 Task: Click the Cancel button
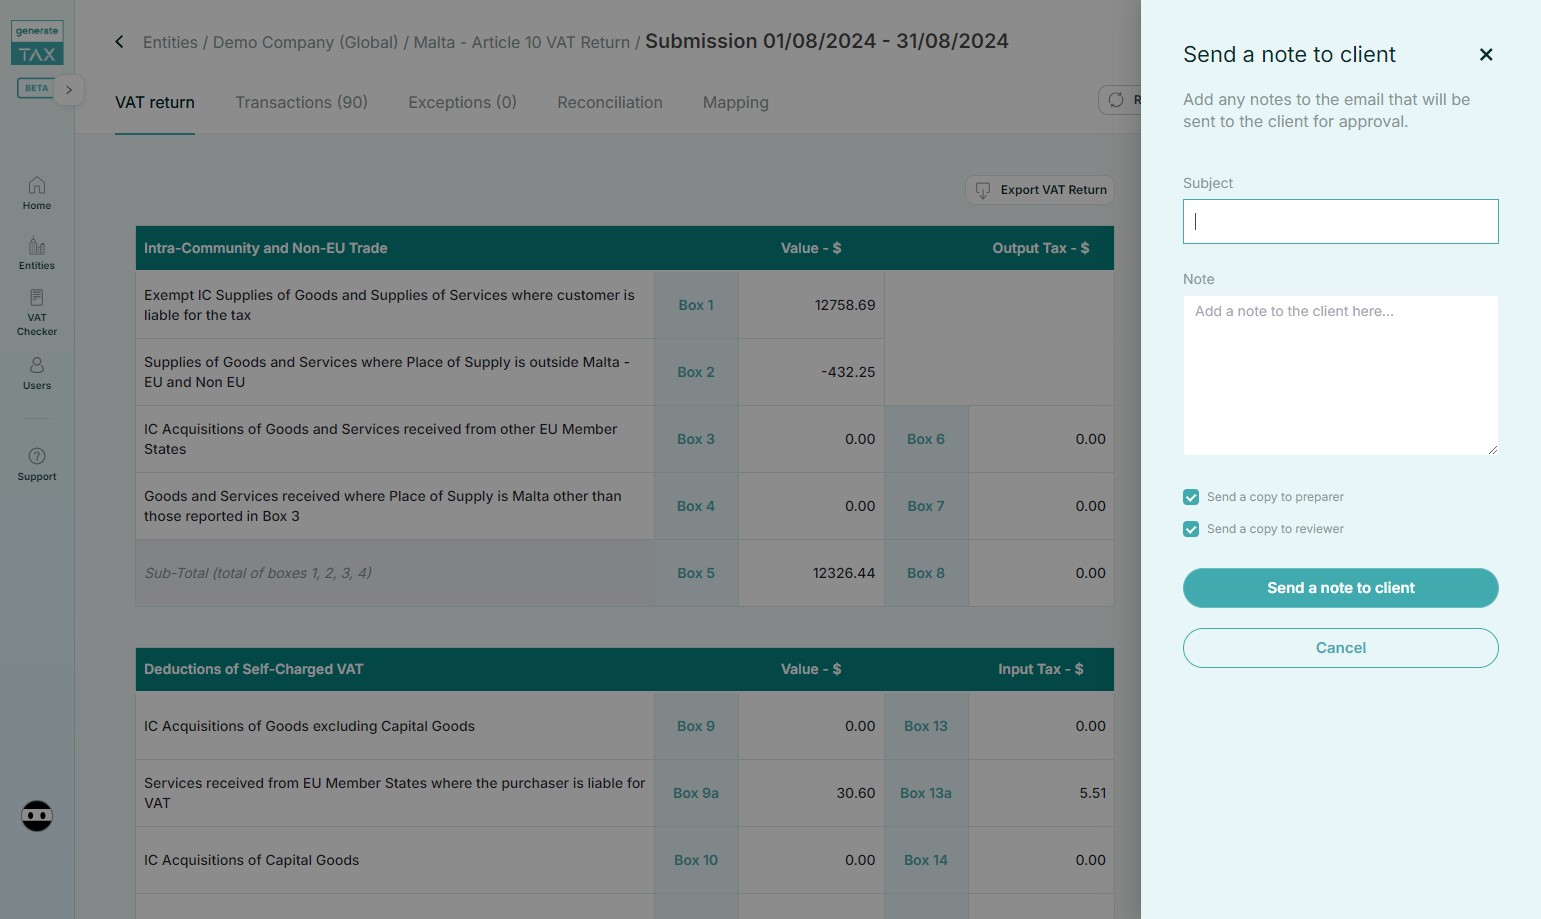[1340, 648]
